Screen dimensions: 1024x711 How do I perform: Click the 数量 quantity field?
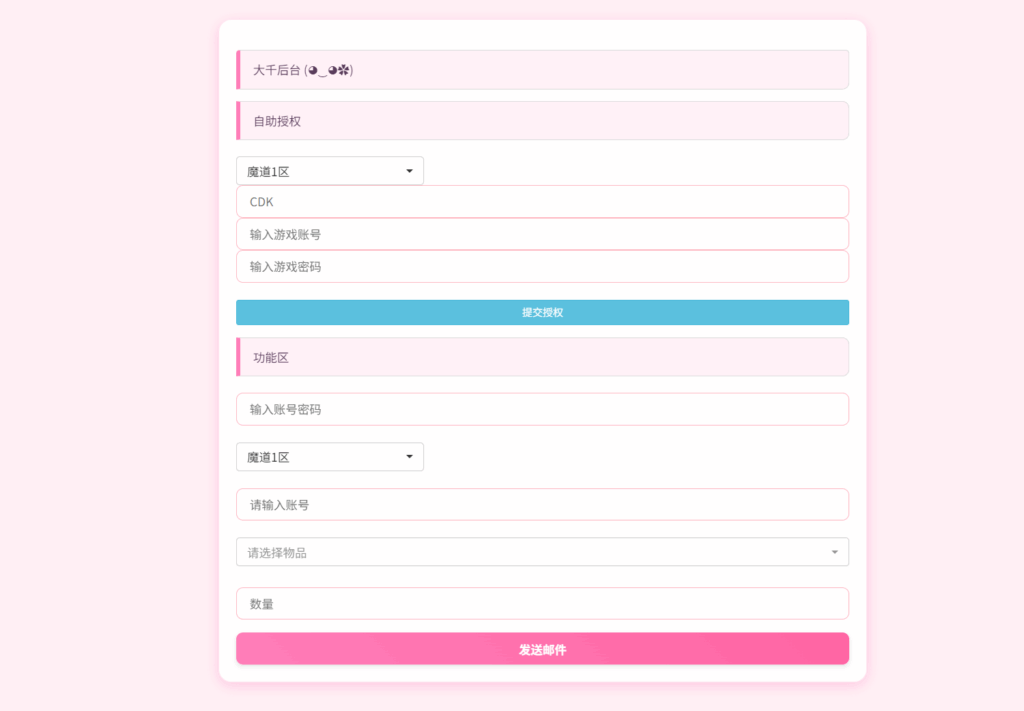coord(542,603)
